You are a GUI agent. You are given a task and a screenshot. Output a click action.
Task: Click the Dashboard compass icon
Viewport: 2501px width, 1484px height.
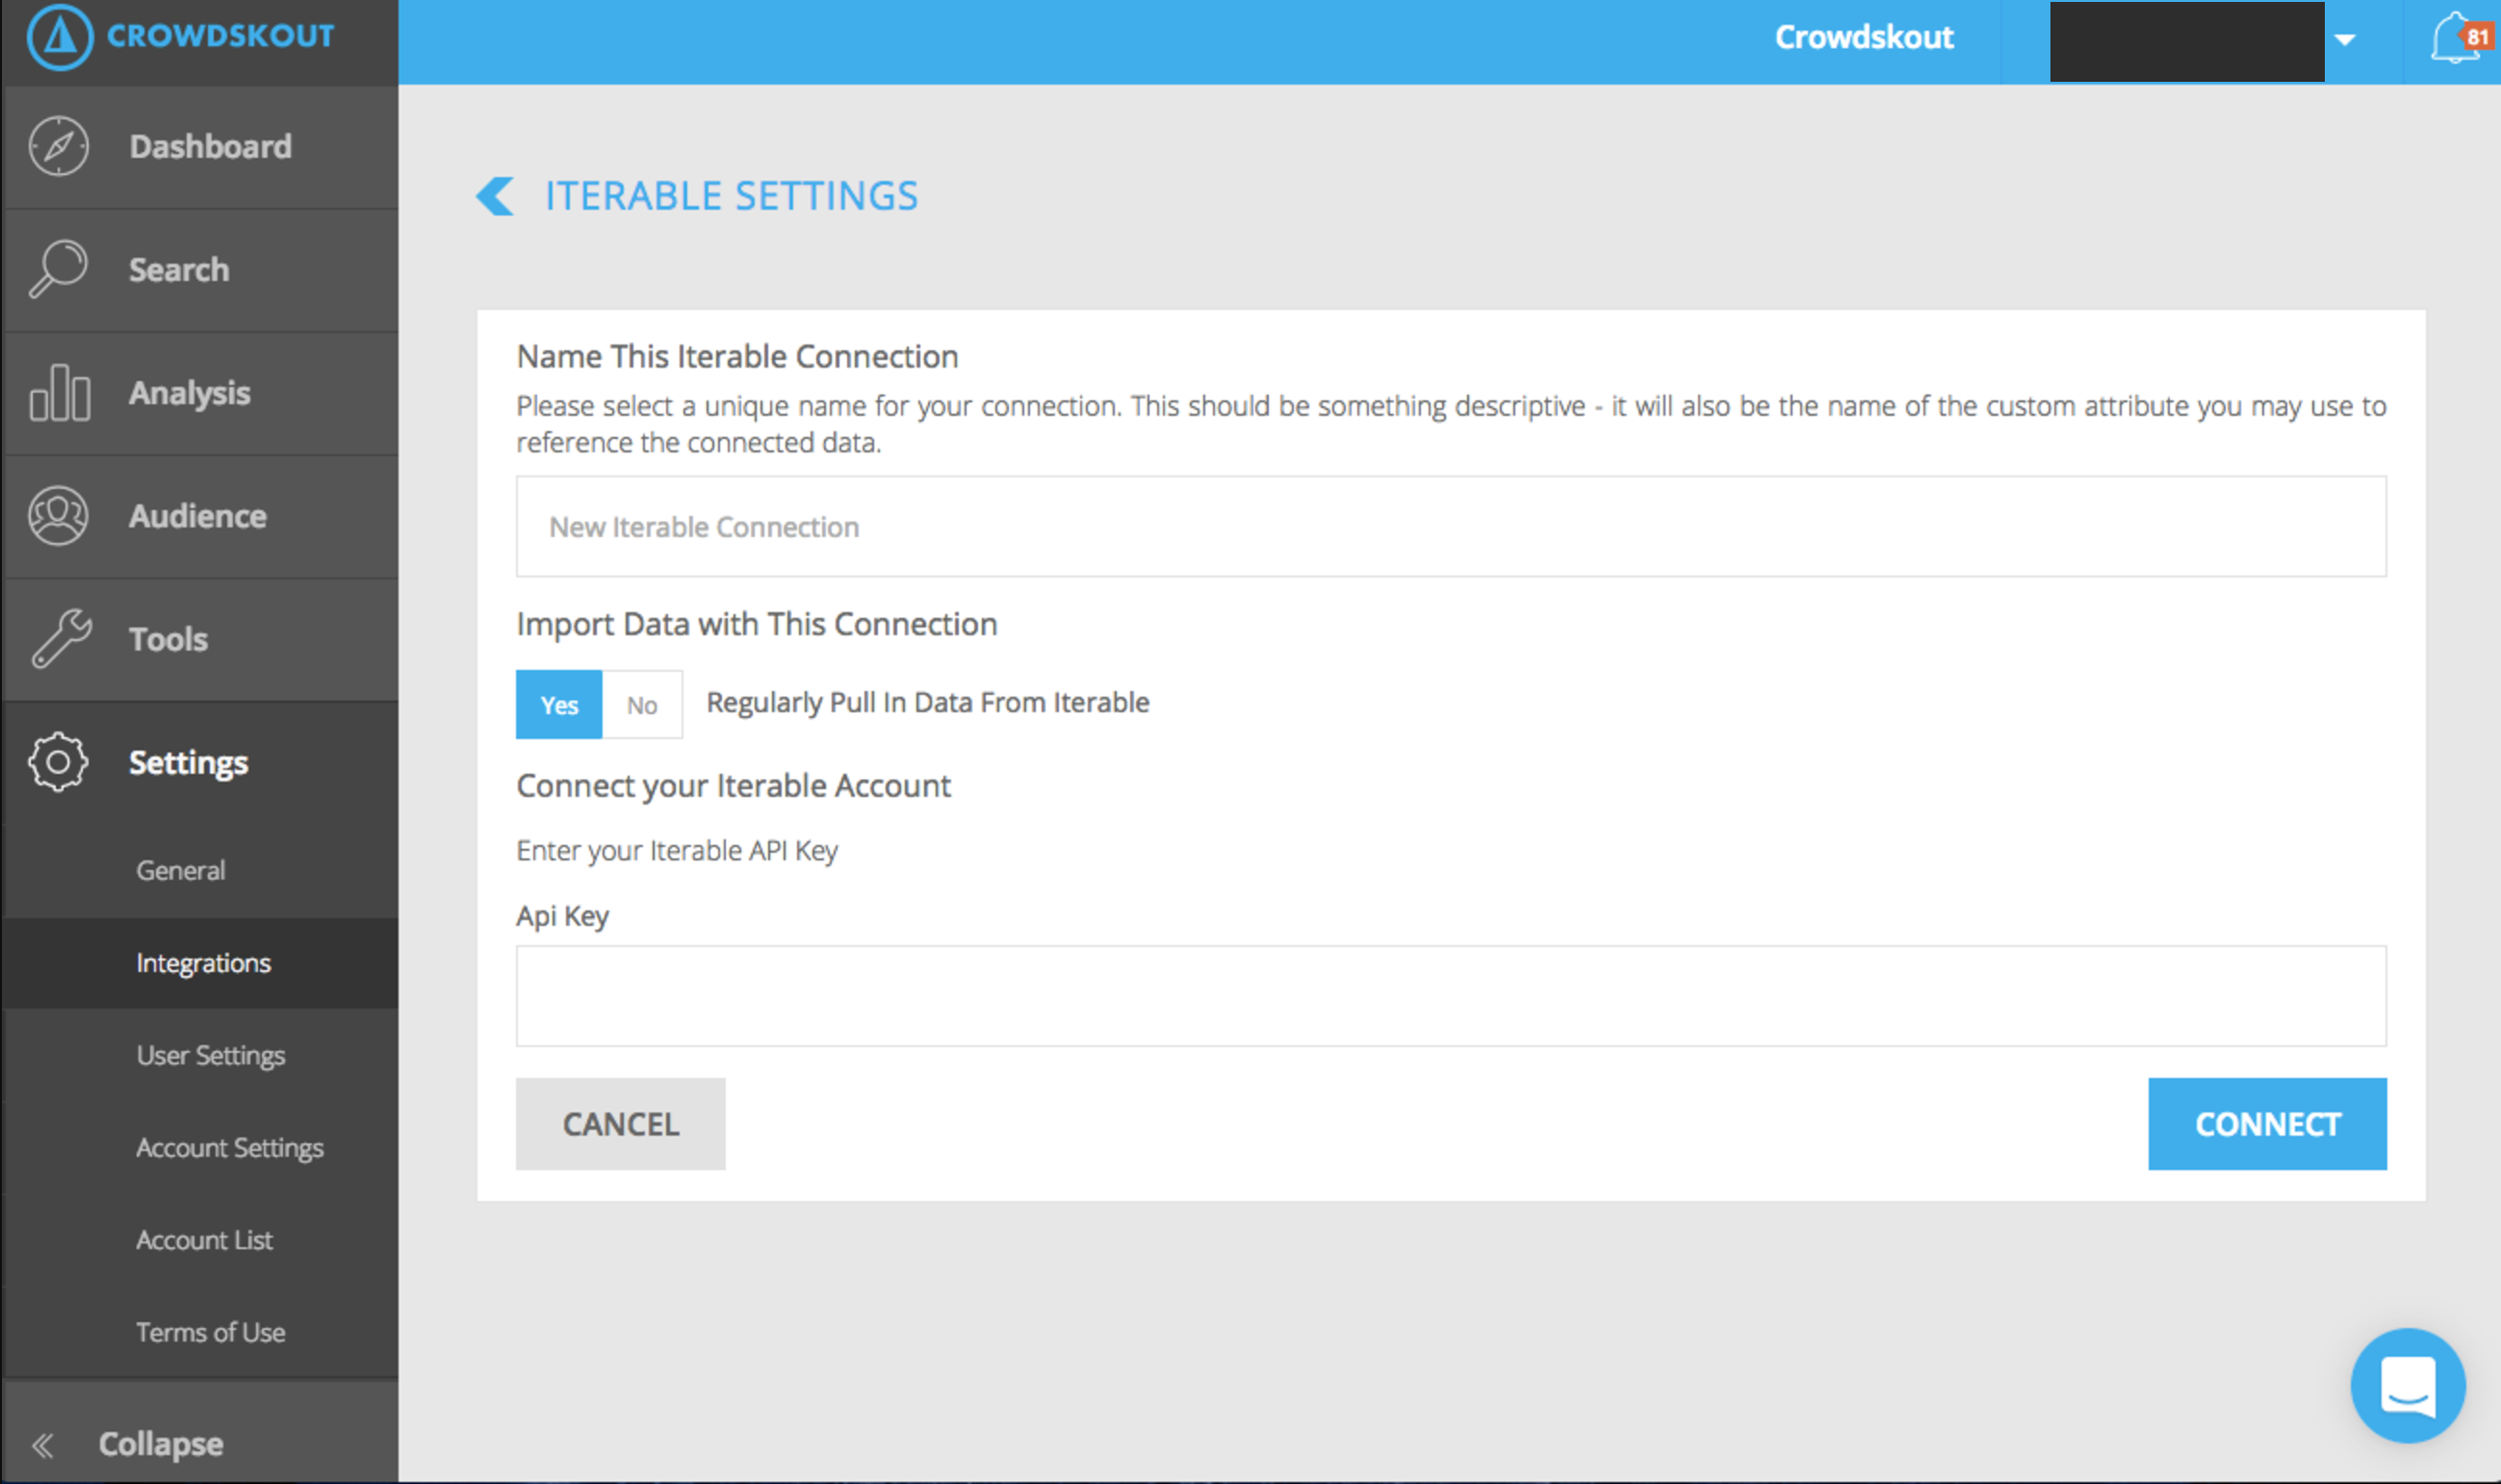58,146
